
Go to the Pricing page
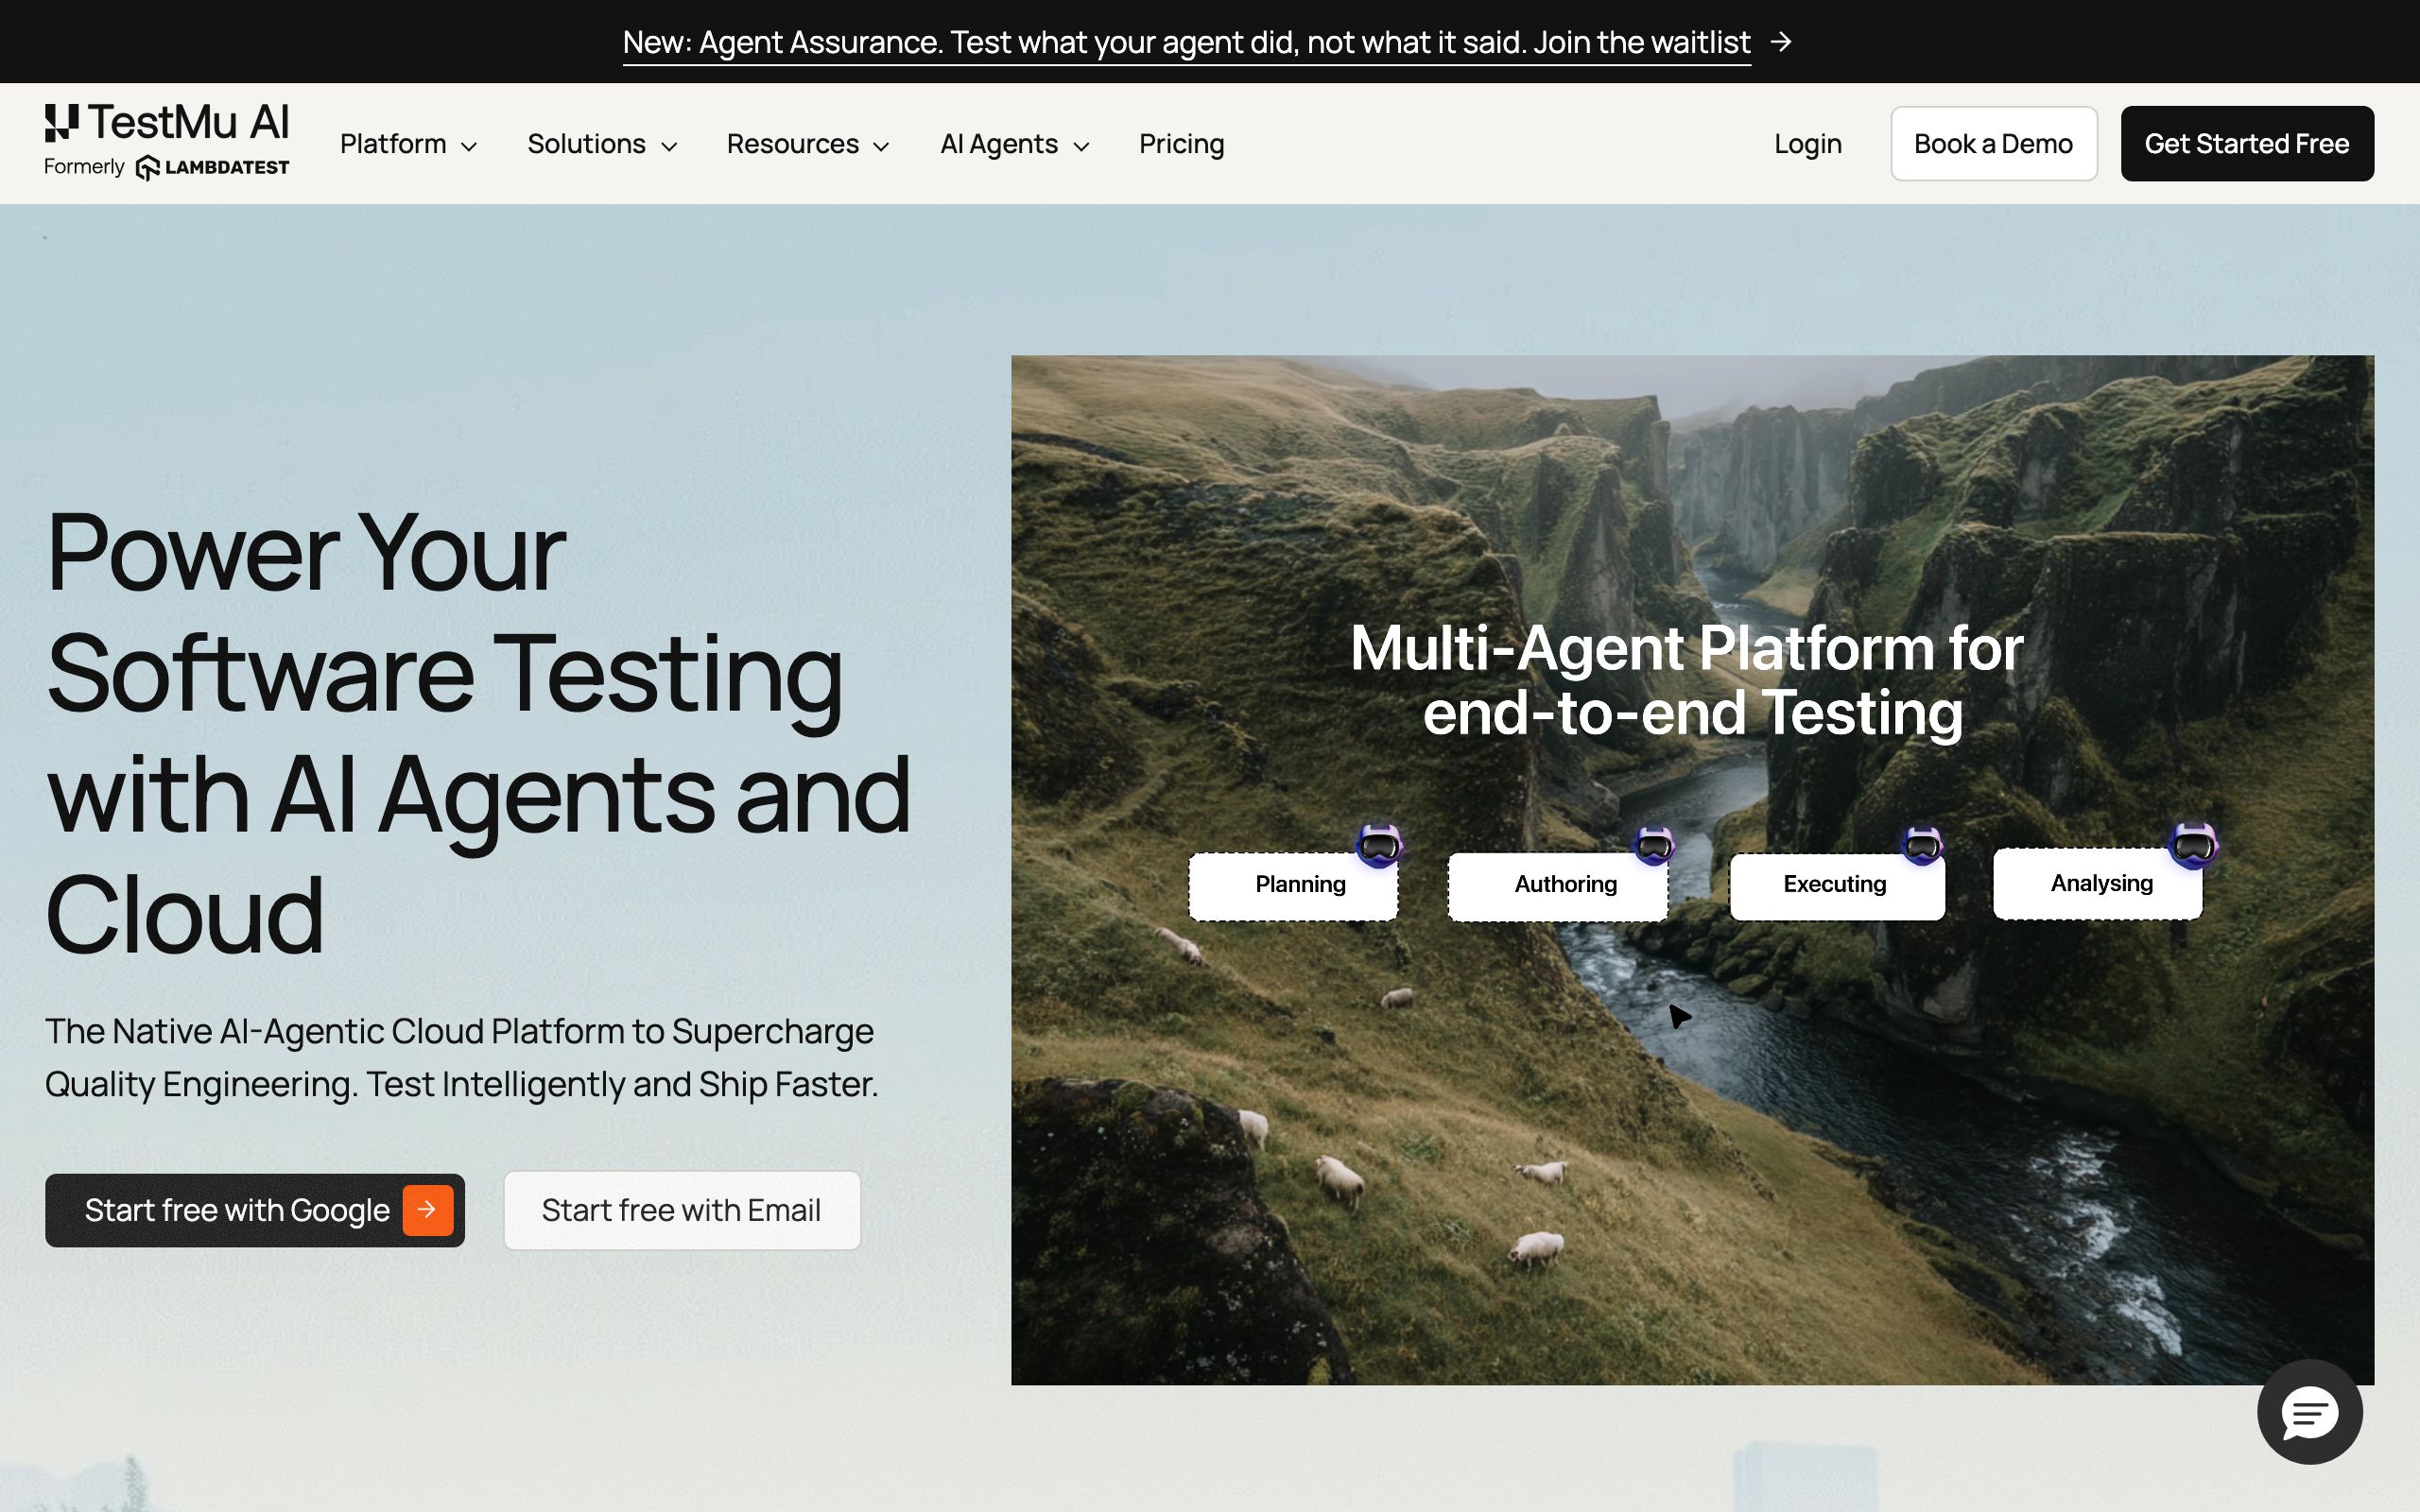click(x=1181, y=144)
